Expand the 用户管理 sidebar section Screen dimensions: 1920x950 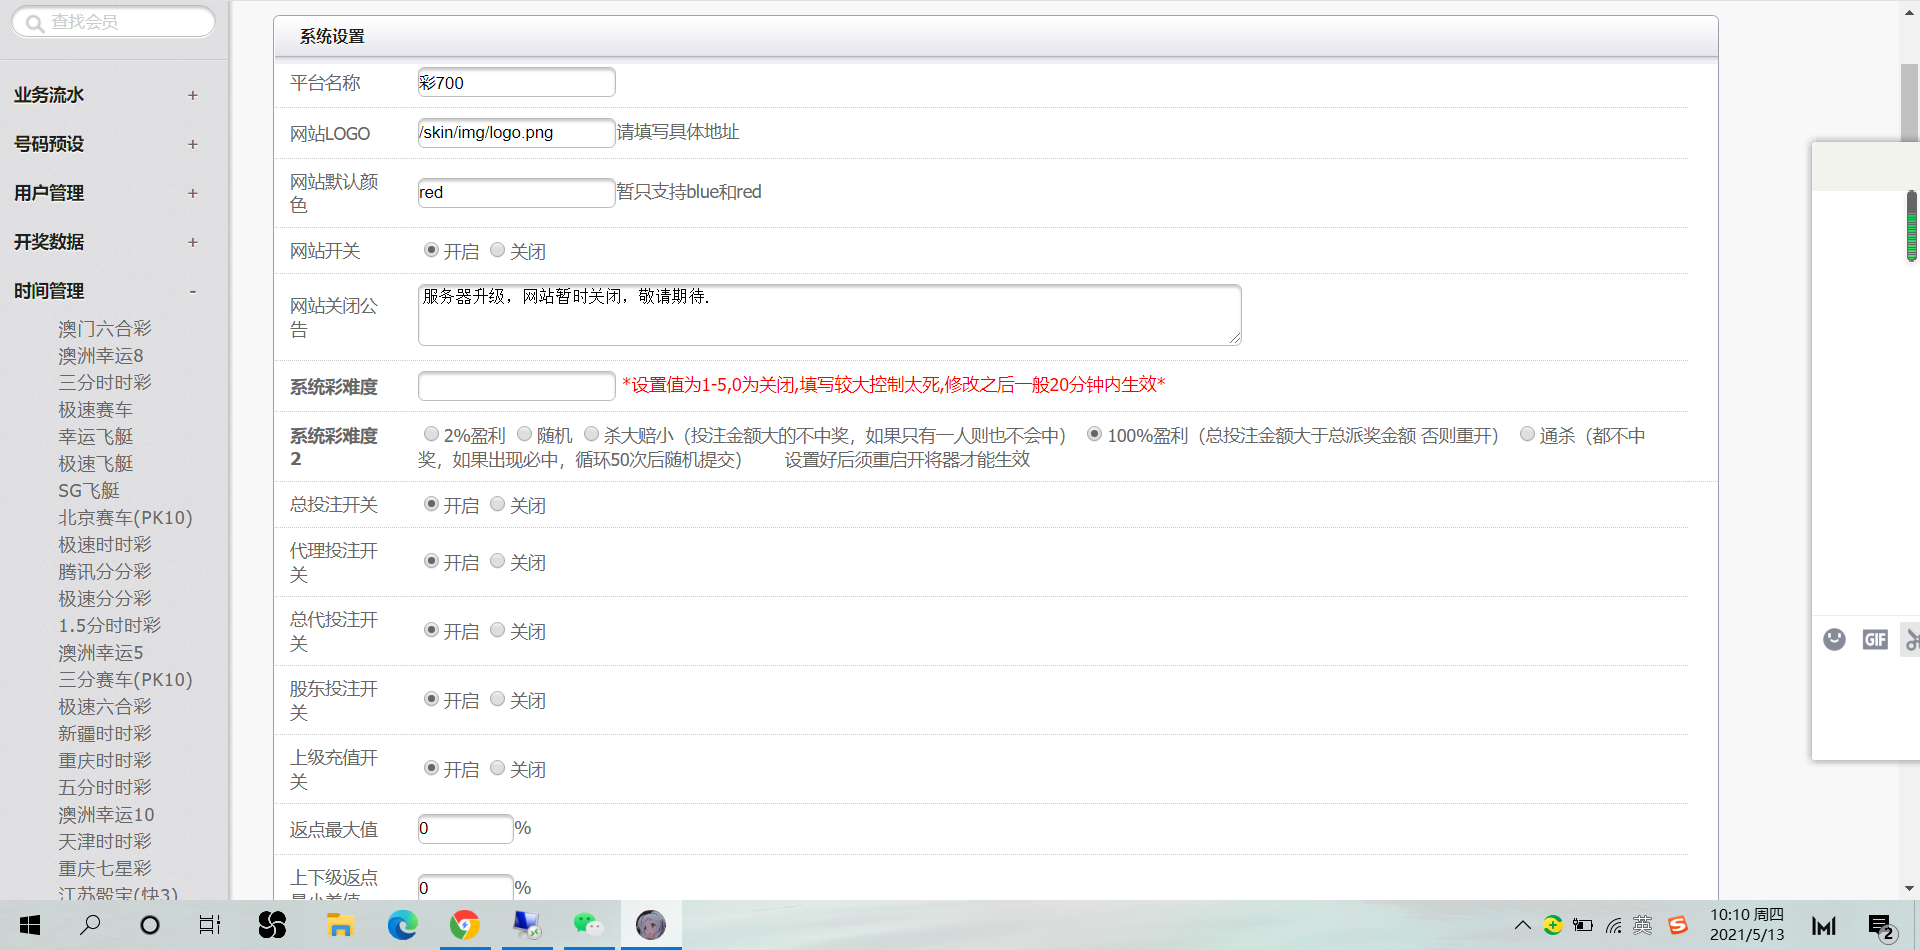(x=192, y=193)
